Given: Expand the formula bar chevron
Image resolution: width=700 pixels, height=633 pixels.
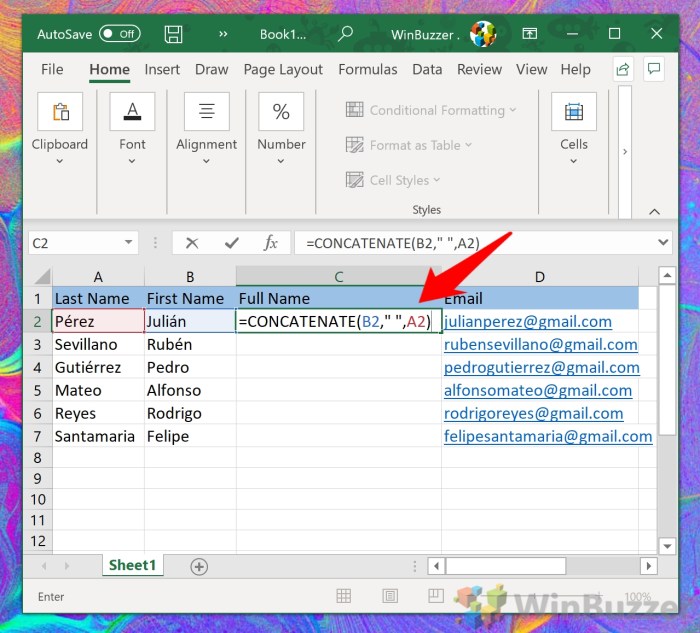Looking at the screenshot, I should tap(663, 242).
